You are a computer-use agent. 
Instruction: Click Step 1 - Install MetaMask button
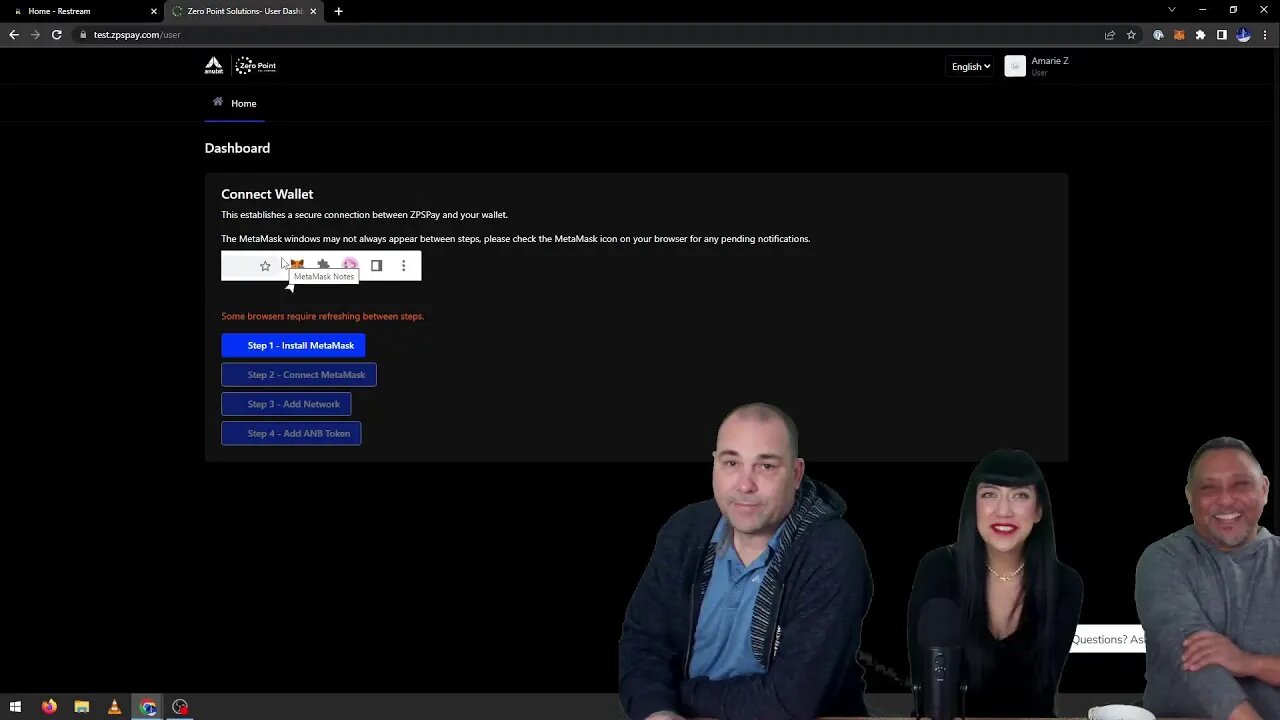pyautogui.click(x=293, y=345)
